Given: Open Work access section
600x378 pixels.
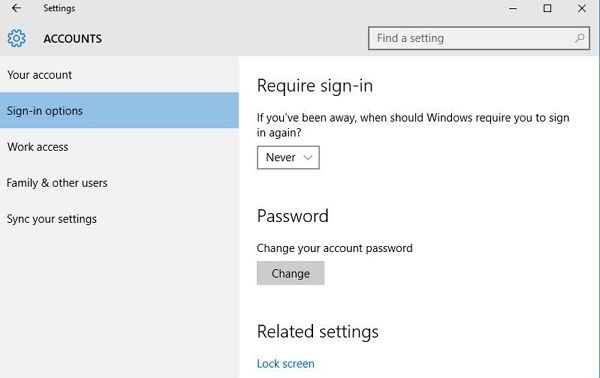Looking at the screenshot, I should click(x=119, y=147).
